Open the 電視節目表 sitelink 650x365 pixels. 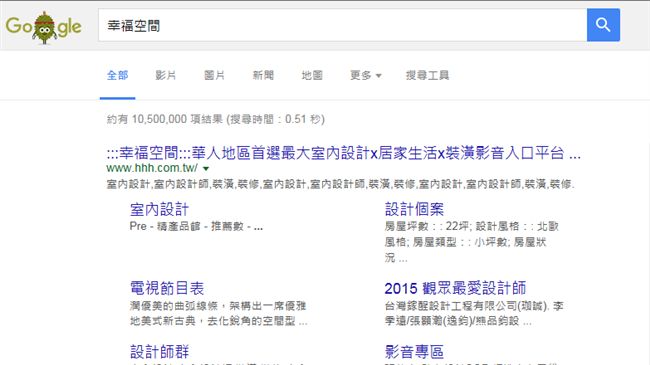pos(167,288)
